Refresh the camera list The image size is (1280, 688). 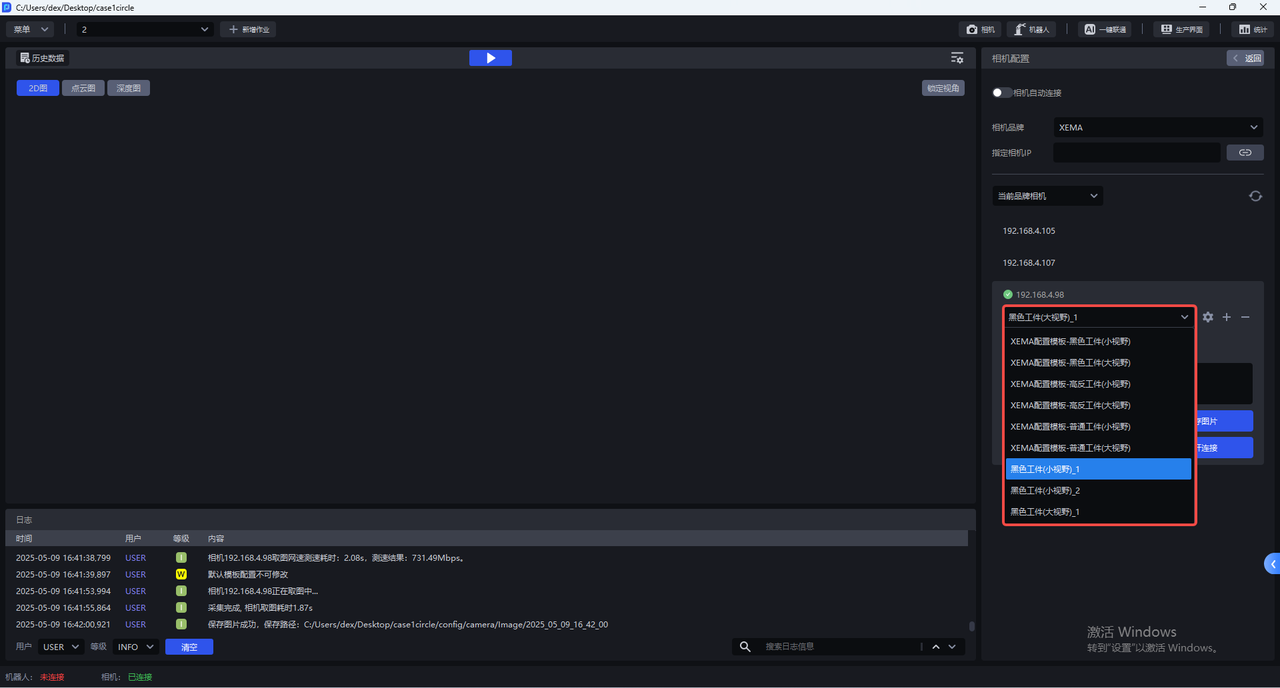pos(1255,196)
